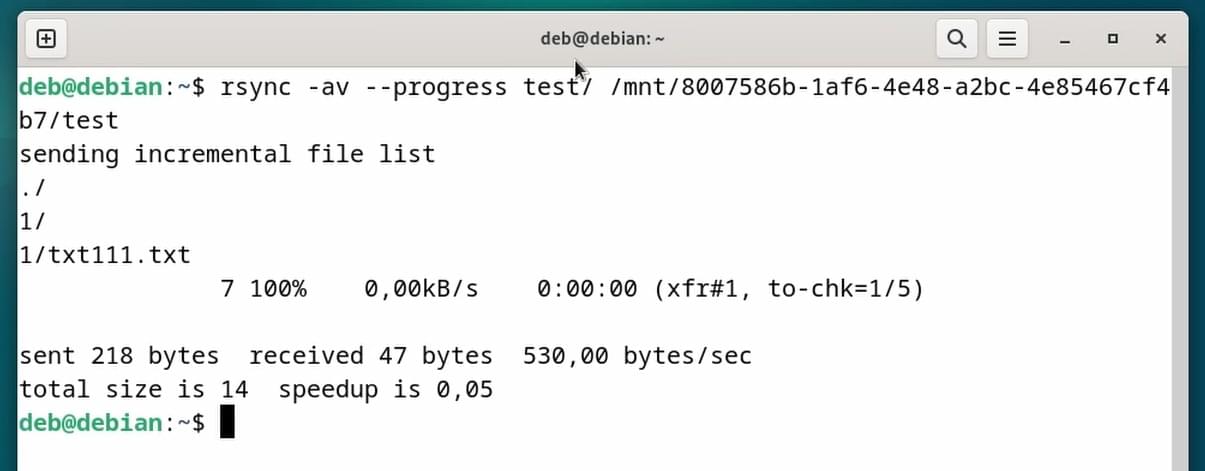Click the 0,00kB/s transfer speed
The height and width of the screenshot is (471, 1205).
[421, 289]
